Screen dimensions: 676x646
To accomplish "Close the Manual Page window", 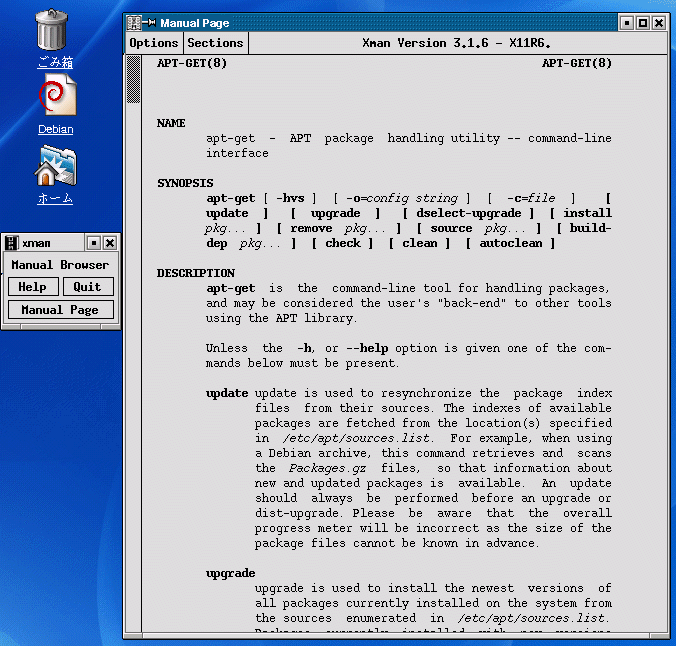I will pyautogui.click(x=659, y=23).
